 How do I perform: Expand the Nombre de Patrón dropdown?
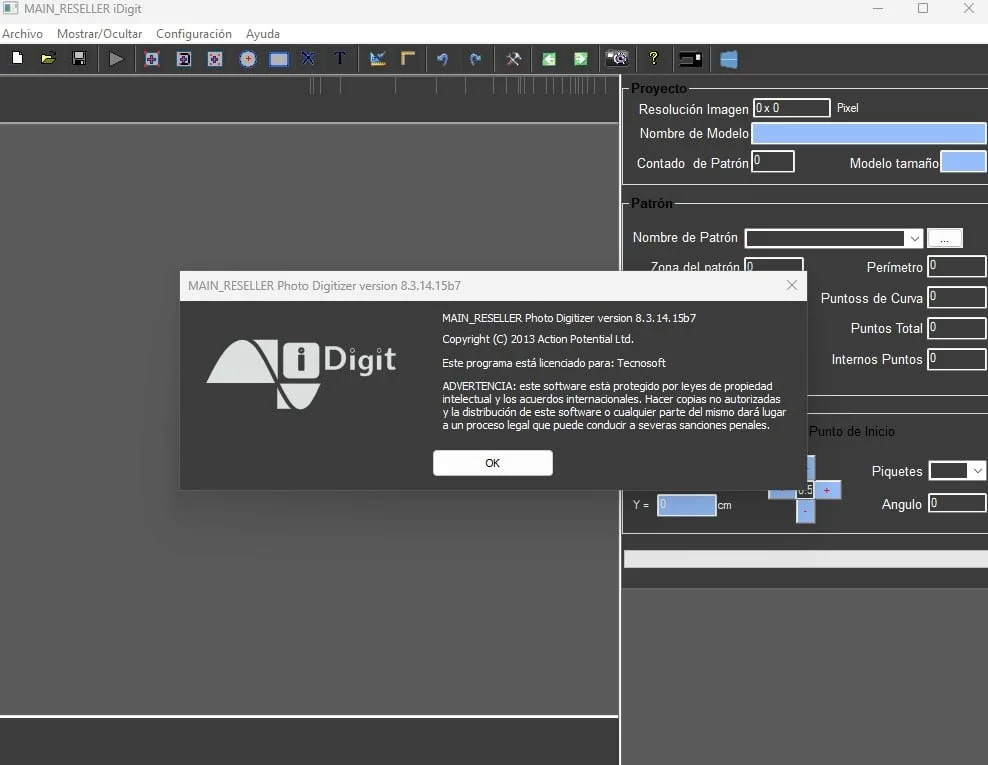914,239
